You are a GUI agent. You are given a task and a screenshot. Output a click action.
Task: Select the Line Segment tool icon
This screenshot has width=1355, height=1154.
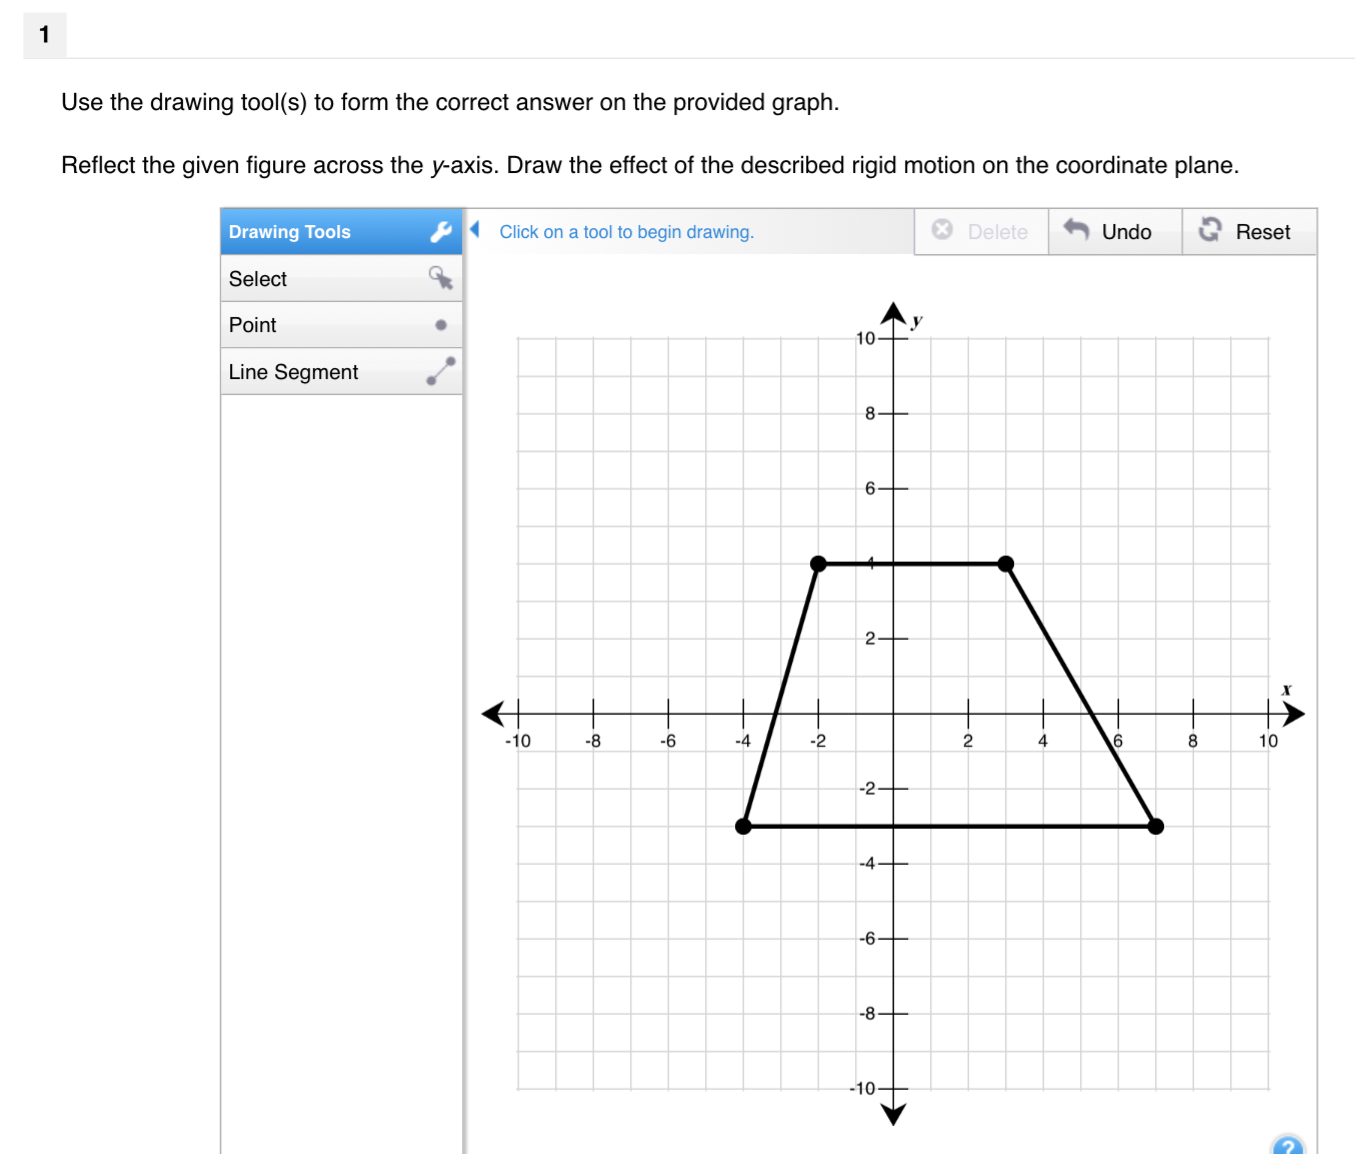click(442, 371)
